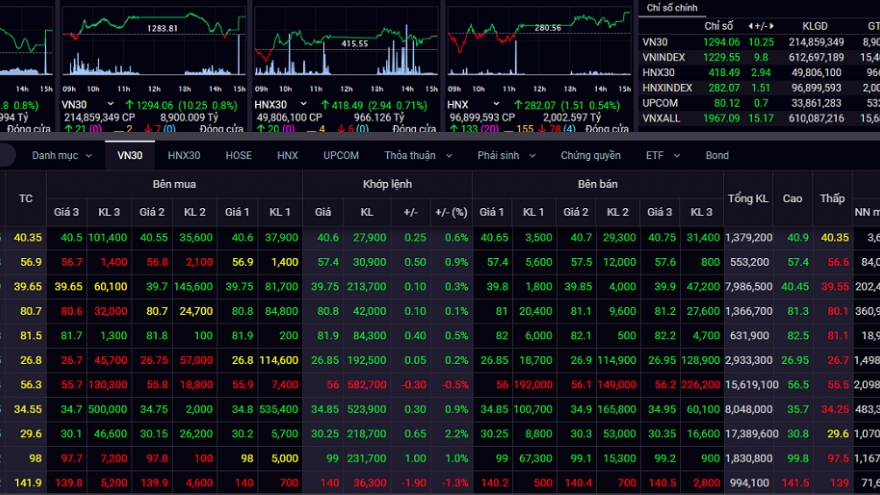The width and height of the screenshot is (880, 495).
Task: Click total volume 15,619,100
Action: (x=751, y=384)
